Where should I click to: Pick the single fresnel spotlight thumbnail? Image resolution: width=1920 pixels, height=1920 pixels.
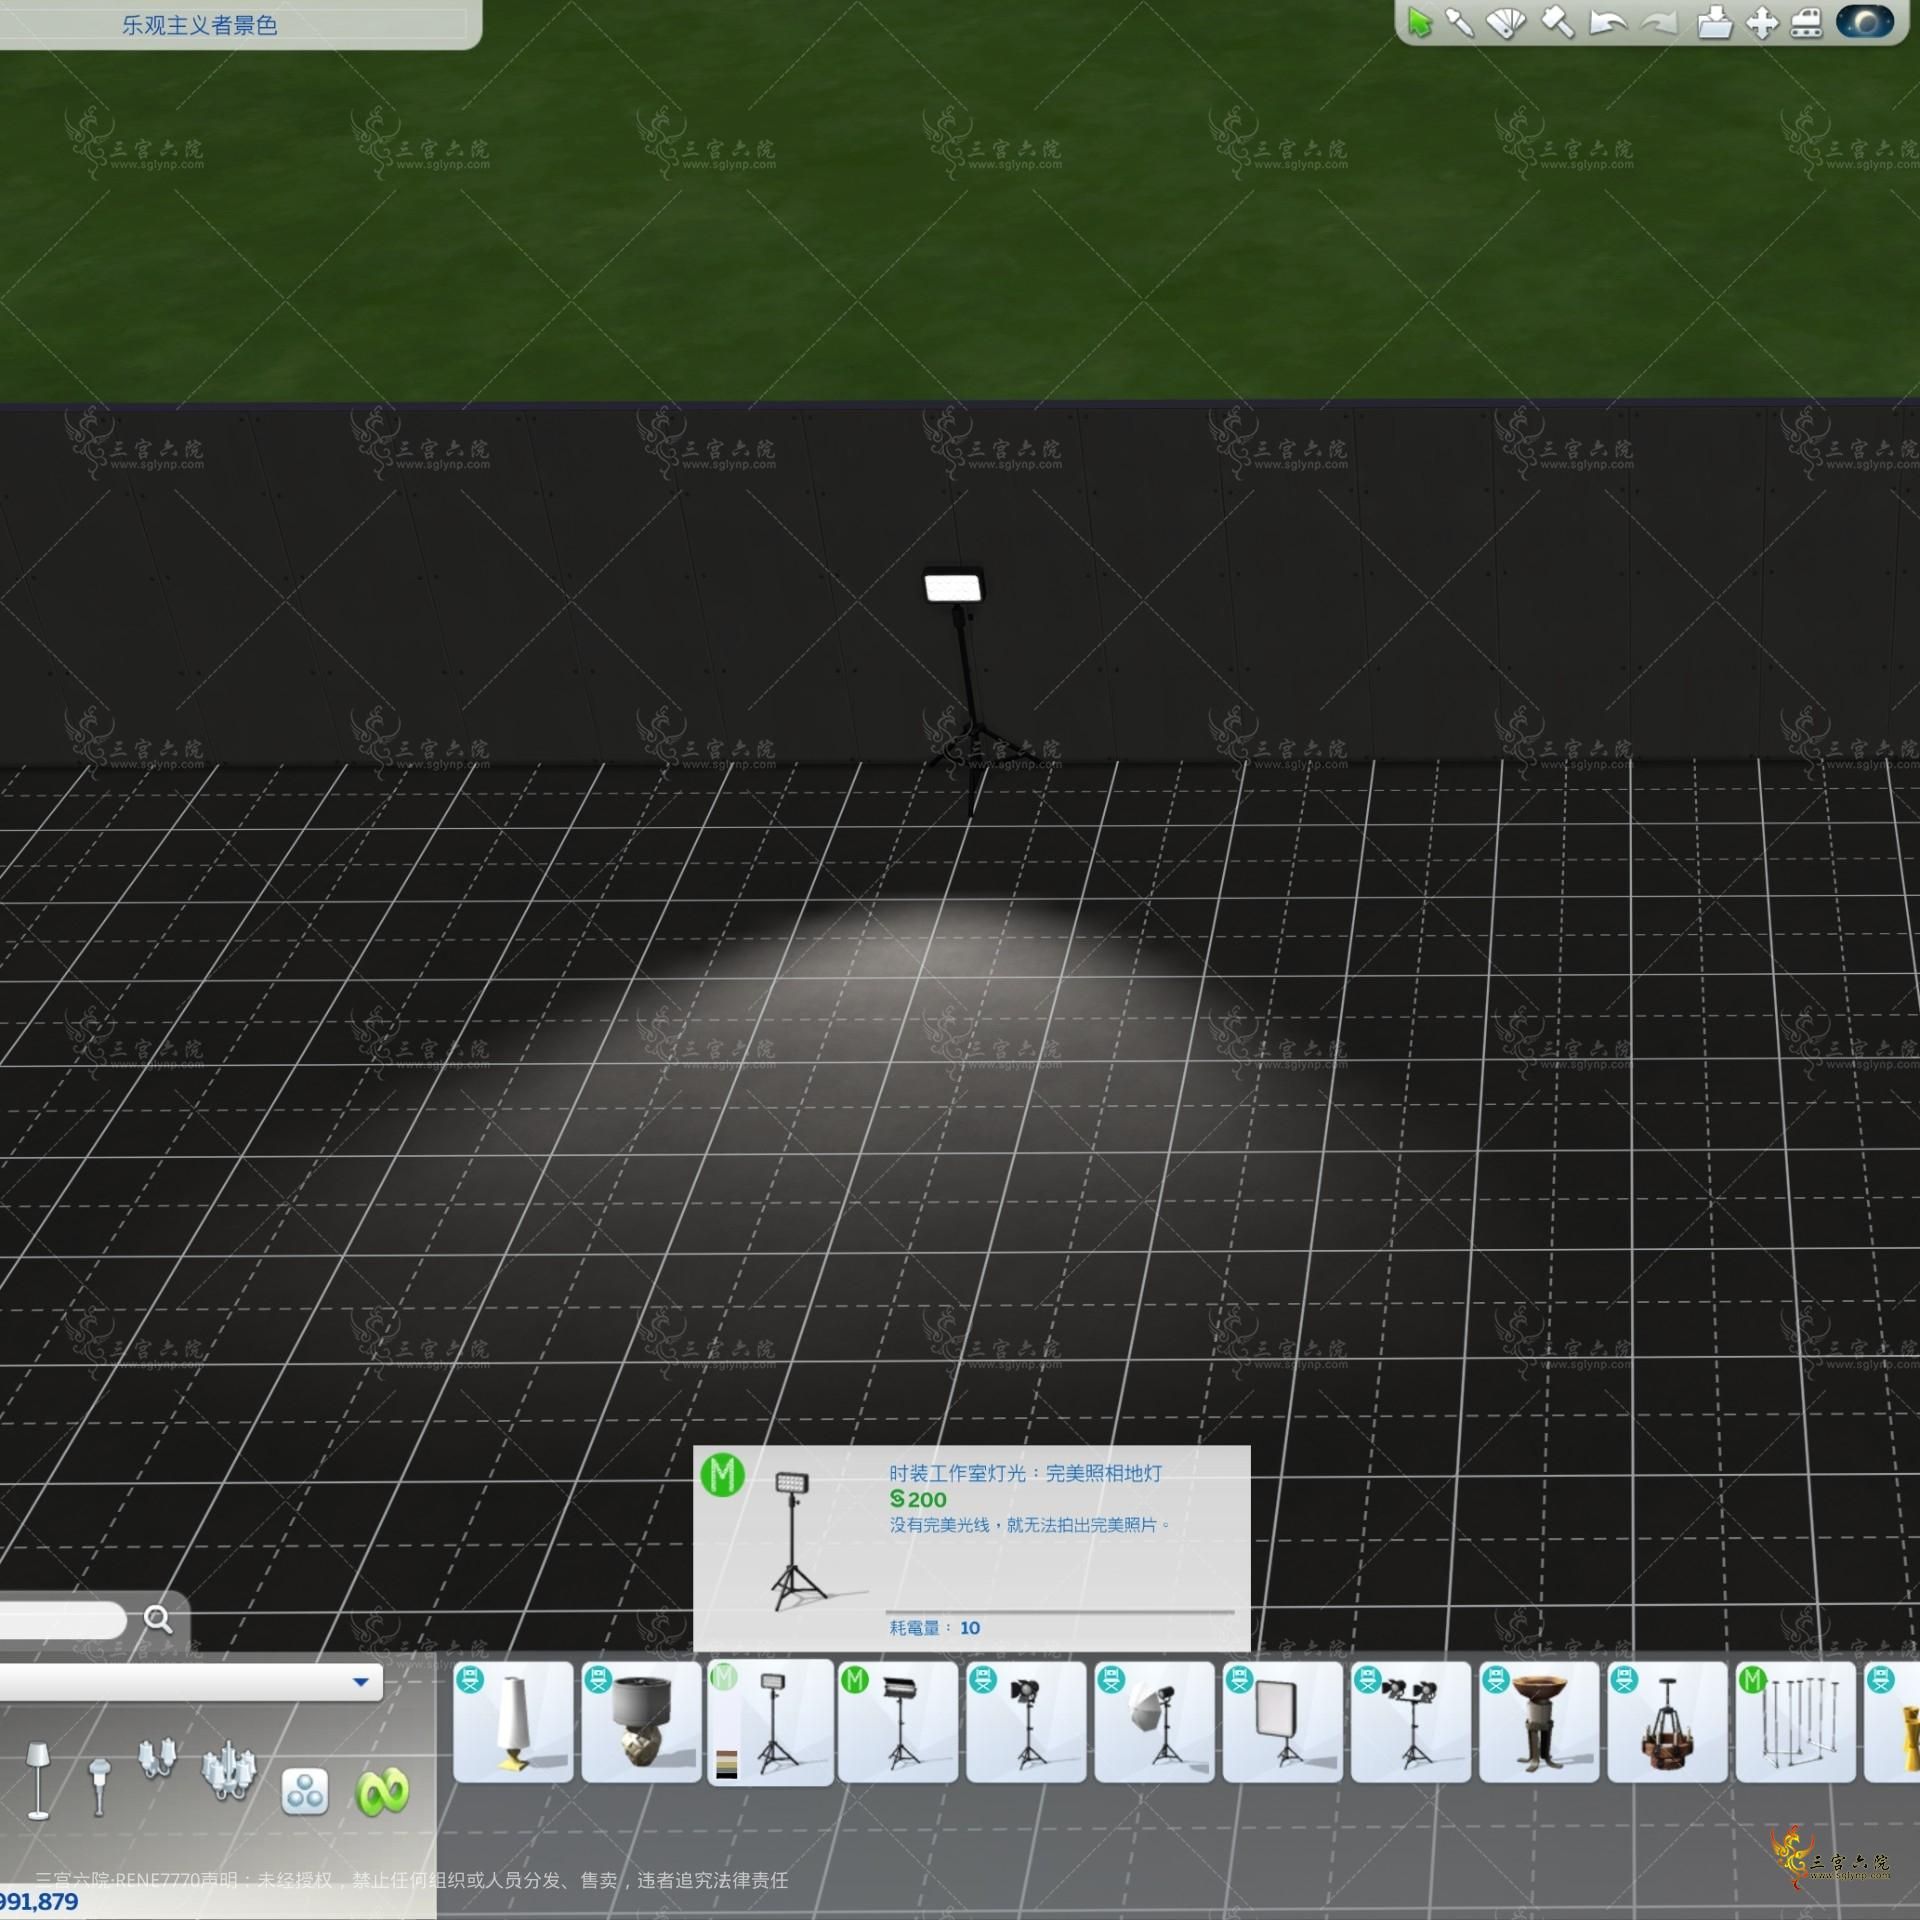coord(1026,1722)
